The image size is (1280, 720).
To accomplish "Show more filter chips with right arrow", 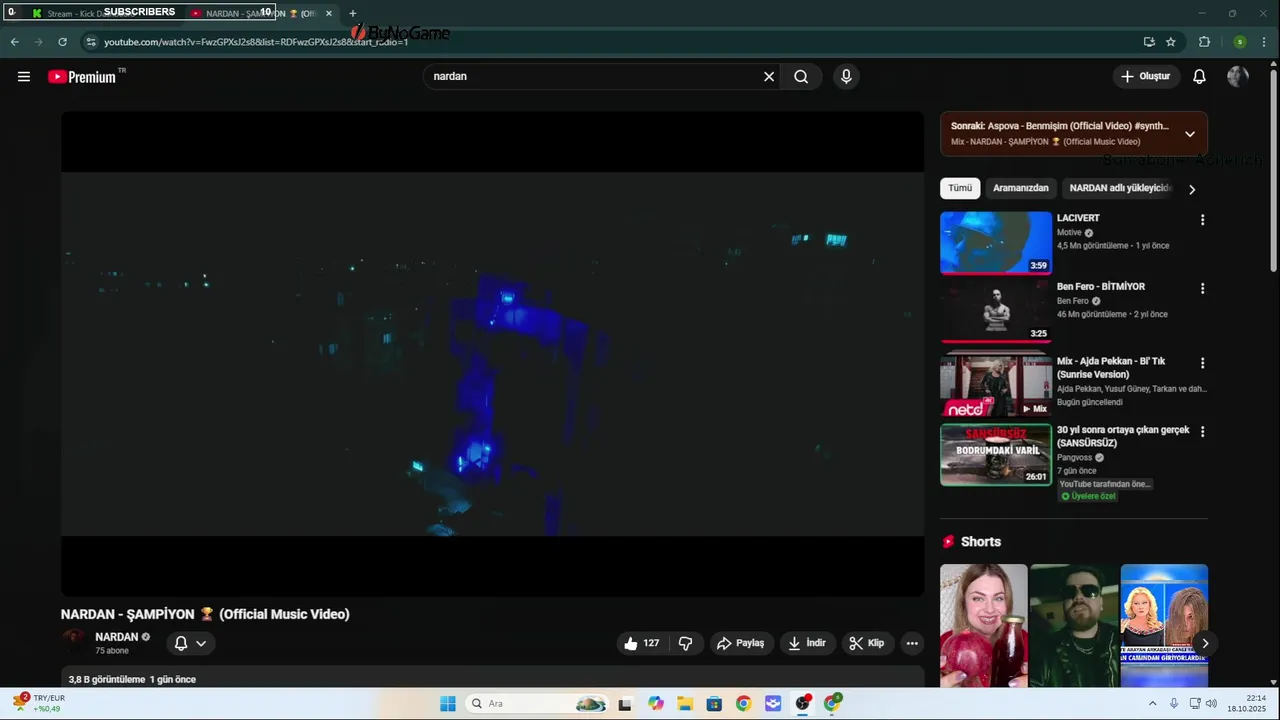I will [x=1191, y=189].
